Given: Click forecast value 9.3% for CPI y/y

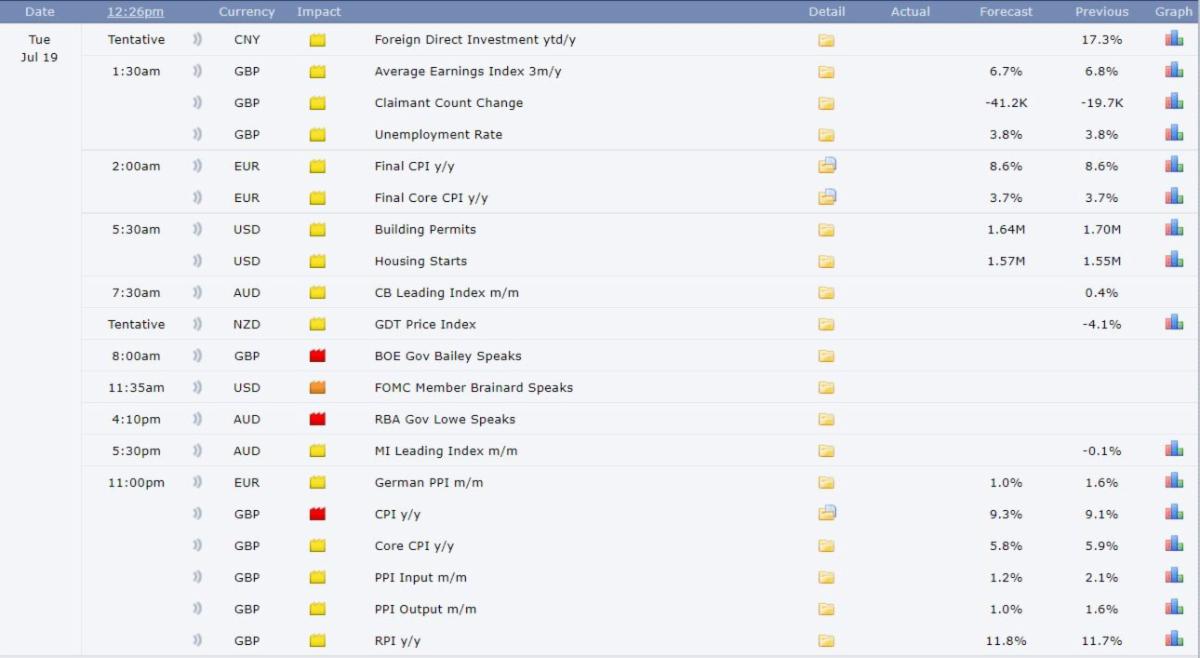Looking at the screenshot, I should 1006,515.
